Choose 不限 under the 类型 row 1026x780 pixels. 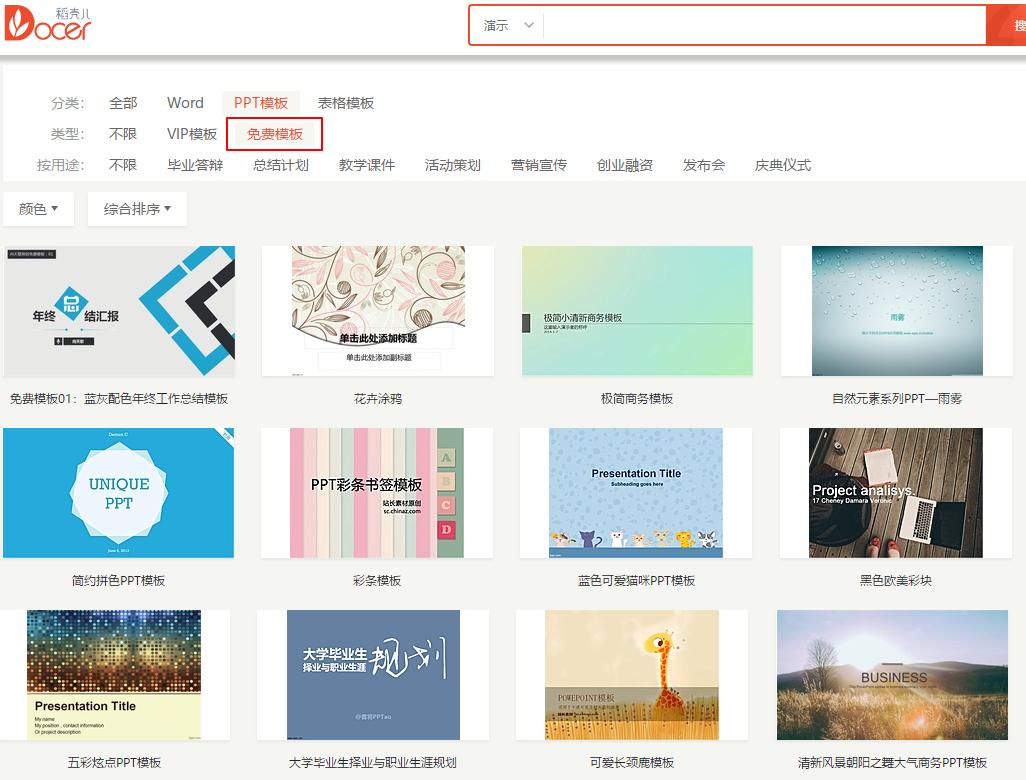[123, 133]
